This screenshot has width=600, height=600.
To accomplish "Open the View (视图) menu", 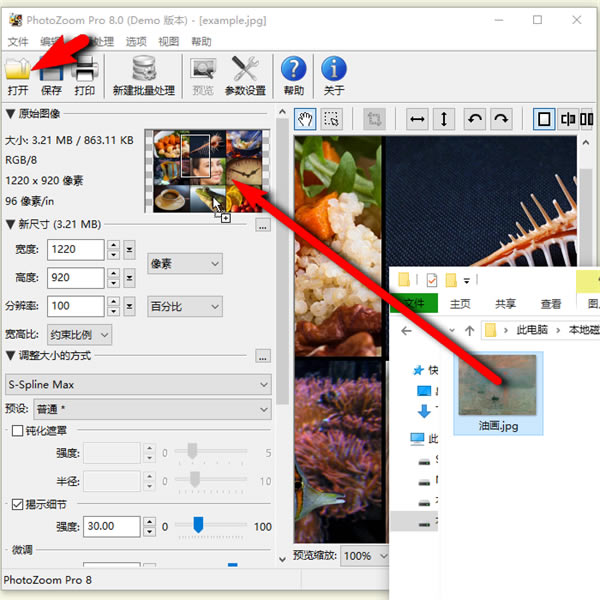I will [x=169, y=41].
